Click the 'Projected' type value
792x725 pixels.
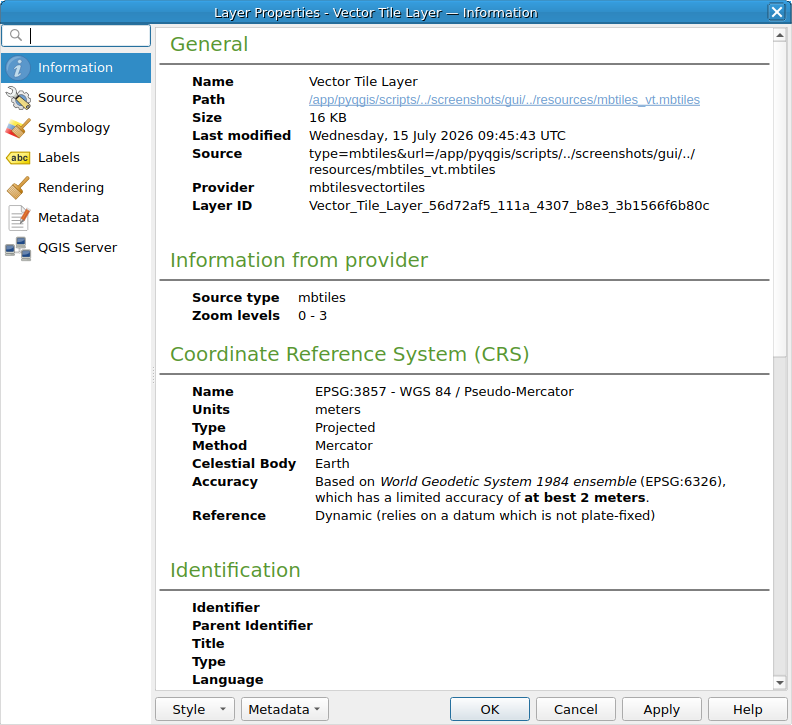pos(345,427)
